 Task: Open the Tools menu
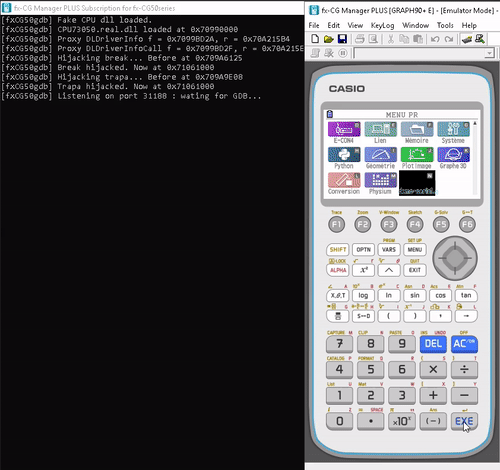coord(445,25)
